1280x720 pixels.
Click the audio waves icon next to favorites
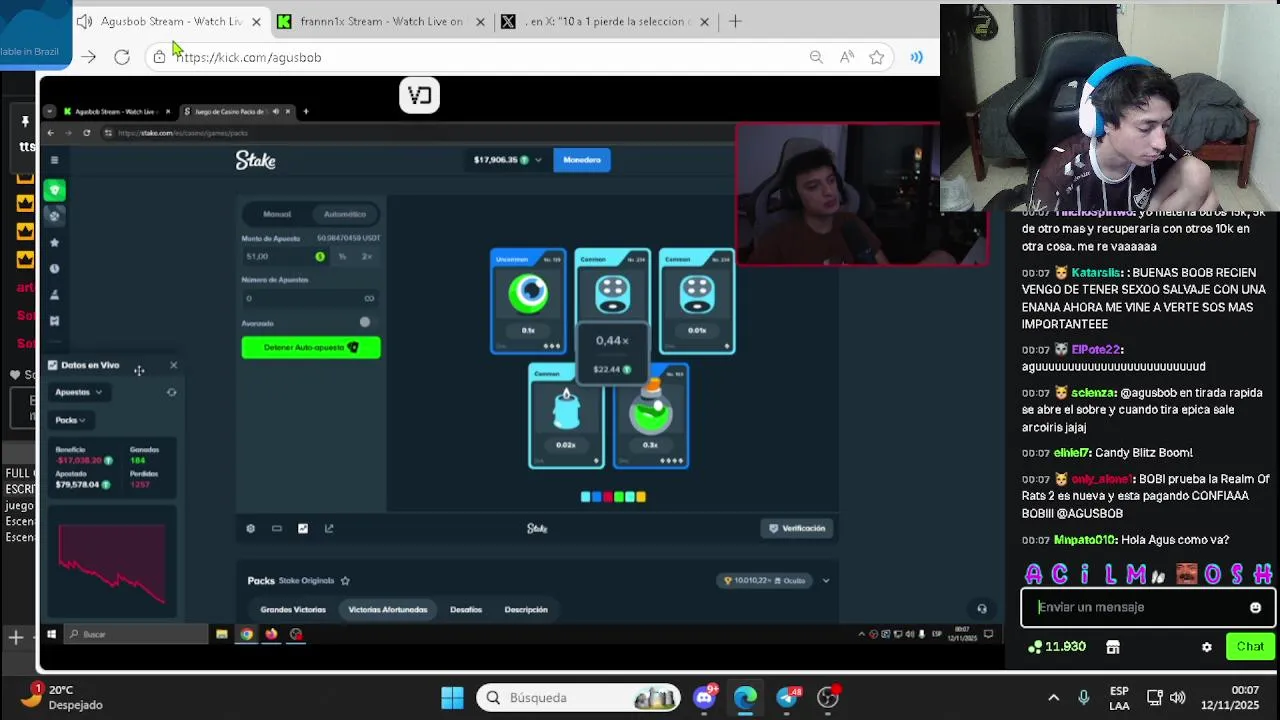(916, 57)
